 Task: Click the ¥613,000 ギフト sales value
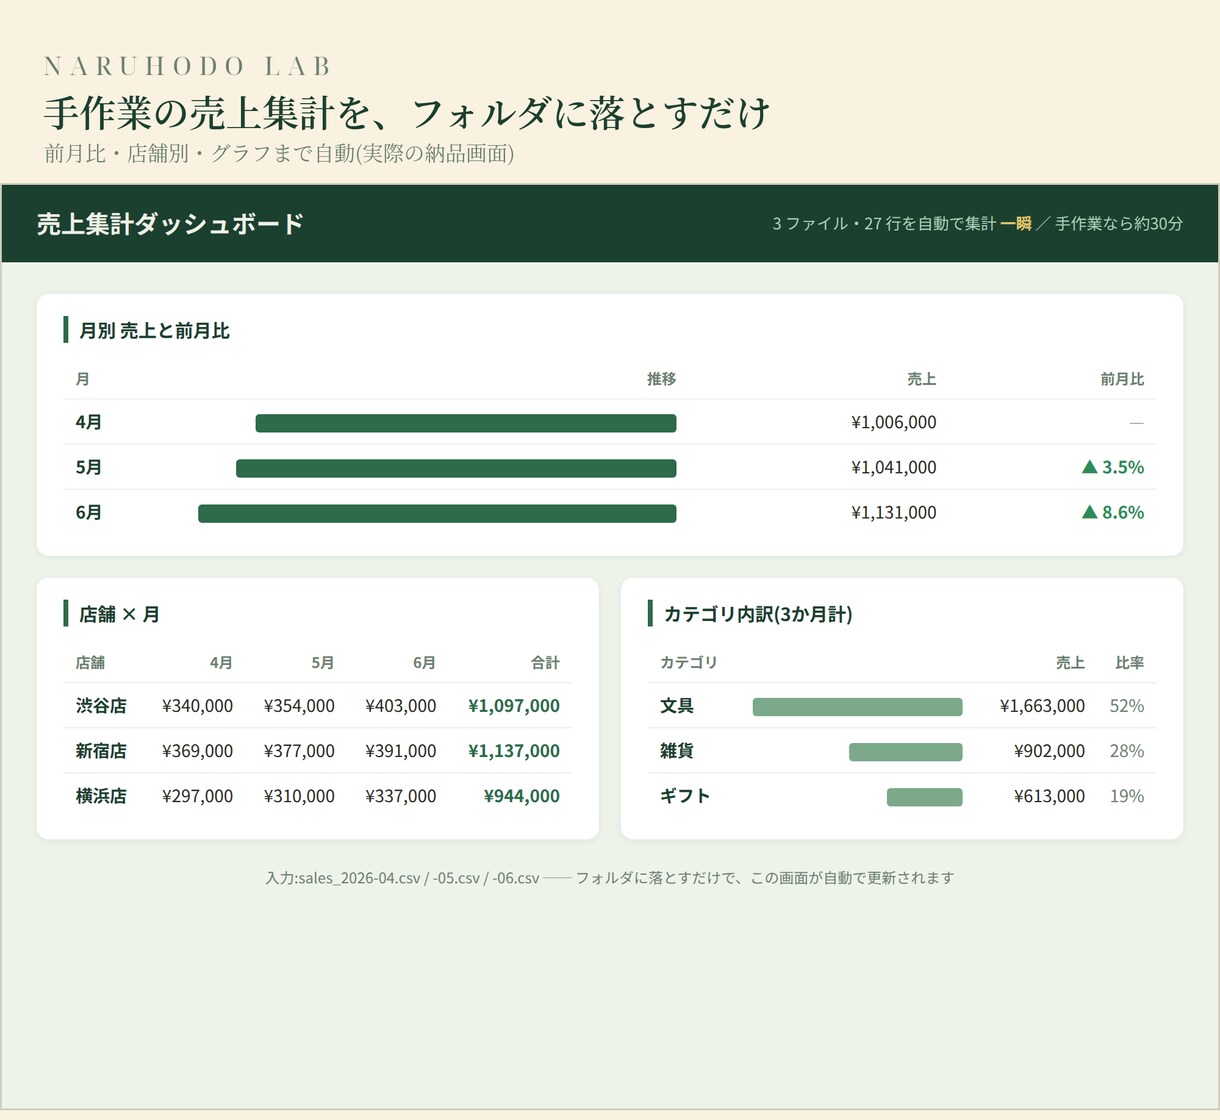1049,795
